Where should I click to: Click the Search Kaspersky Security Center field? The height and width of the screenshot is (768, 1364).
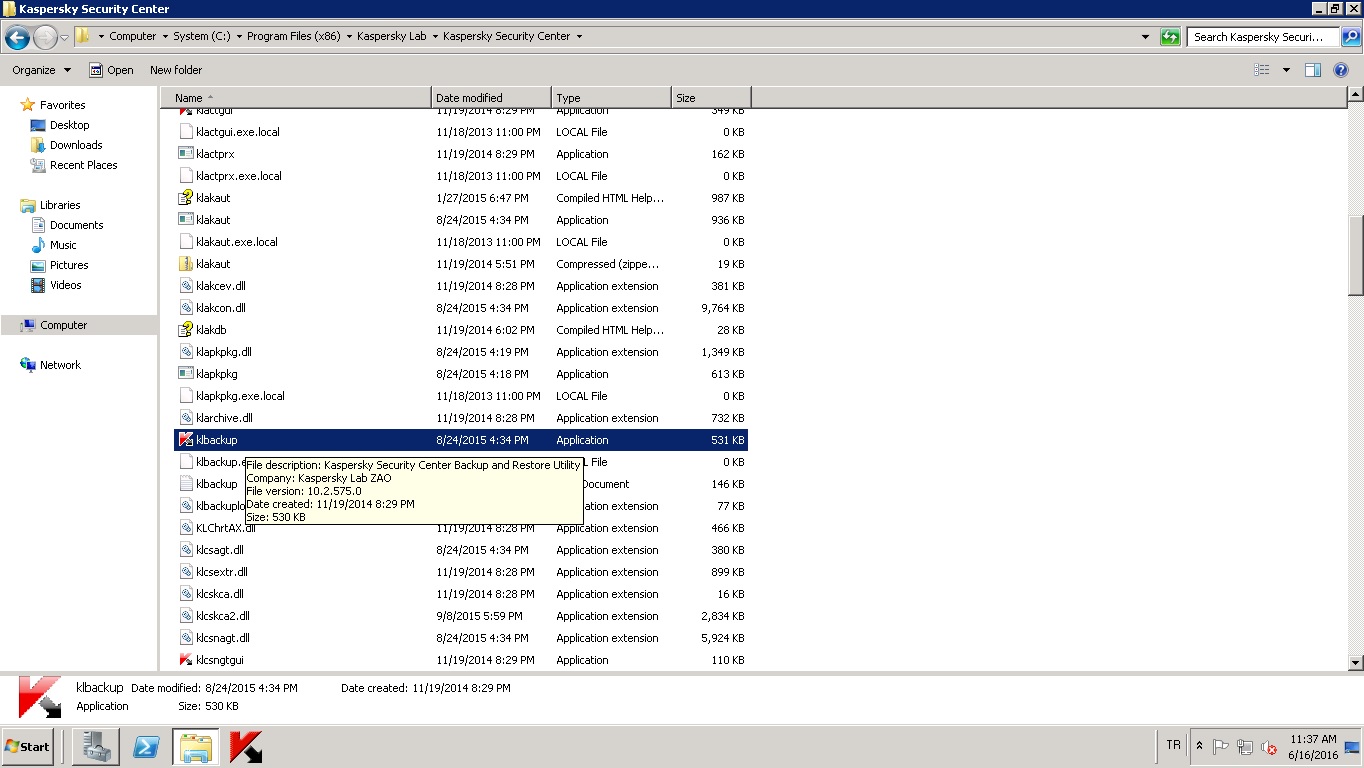click(1262, 37)
